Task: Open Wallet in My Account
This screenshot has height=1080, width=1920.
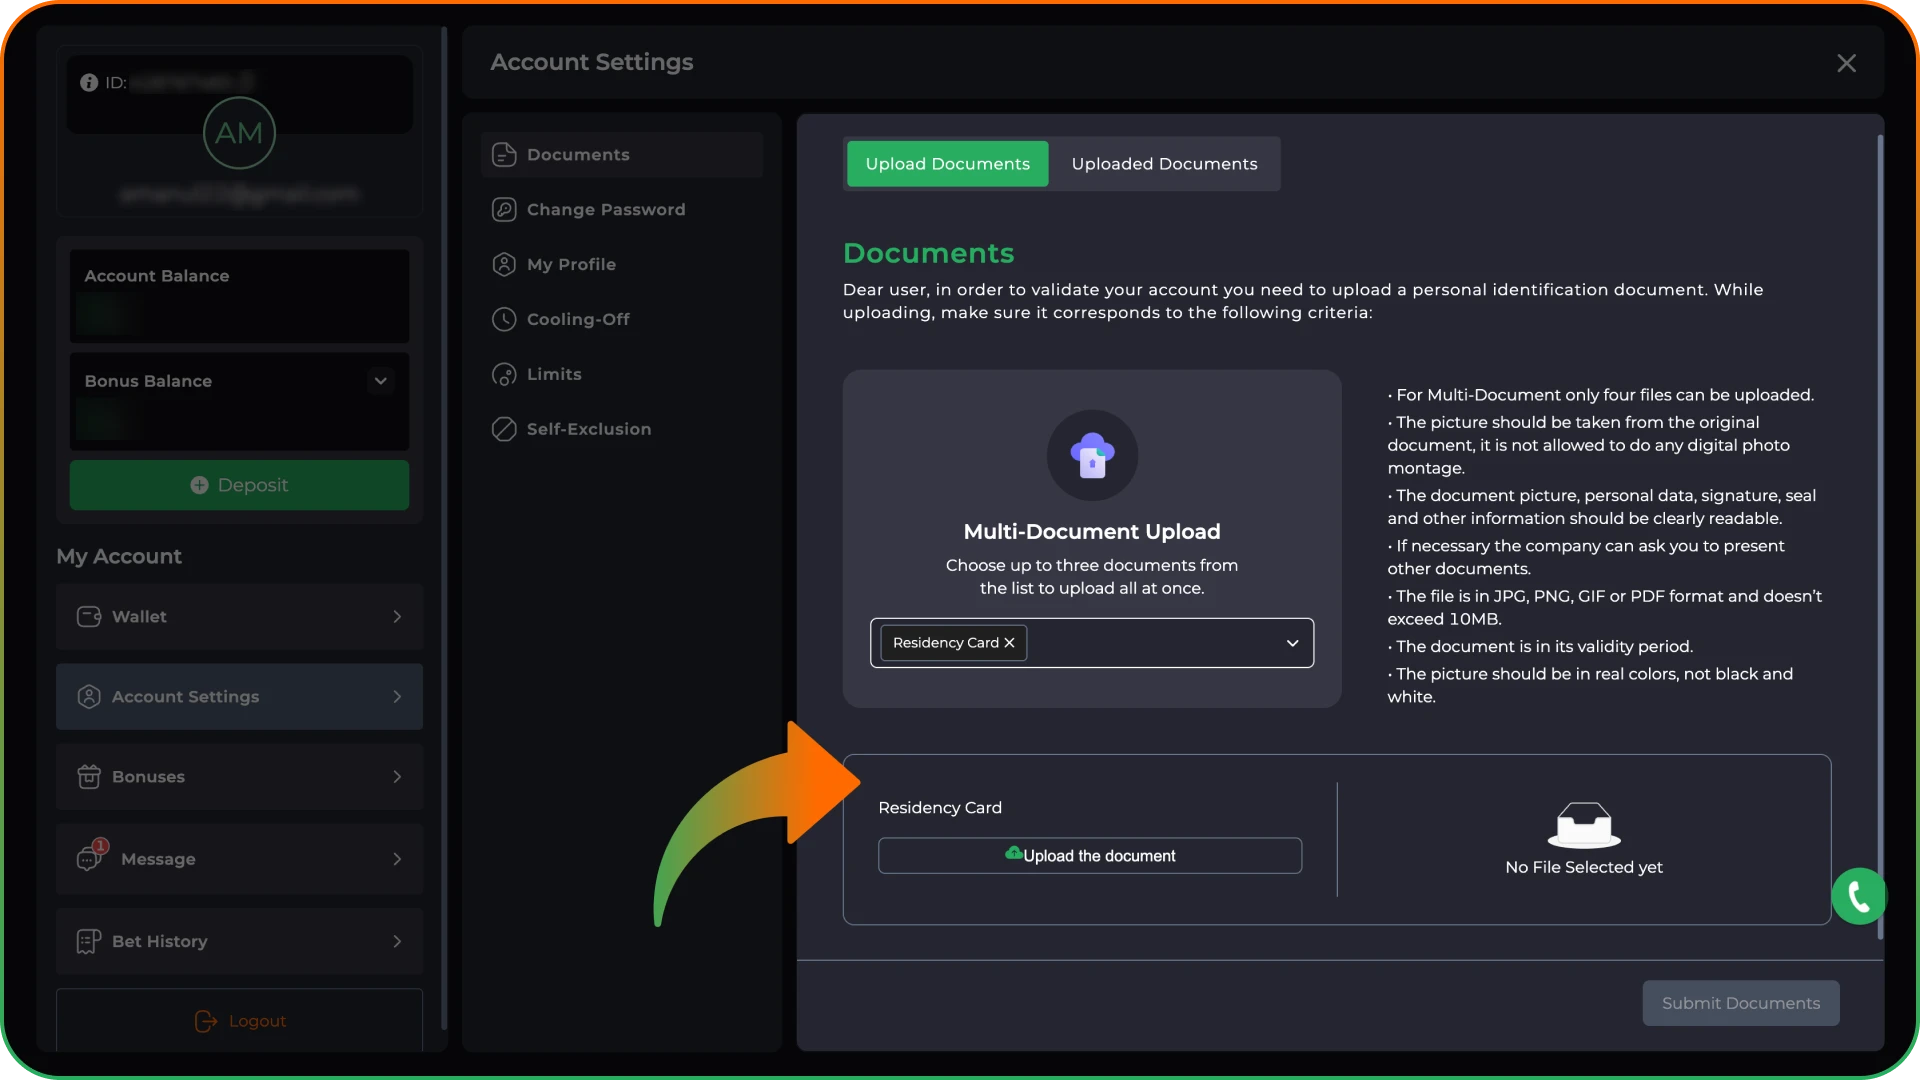Action: click(239, 617)
